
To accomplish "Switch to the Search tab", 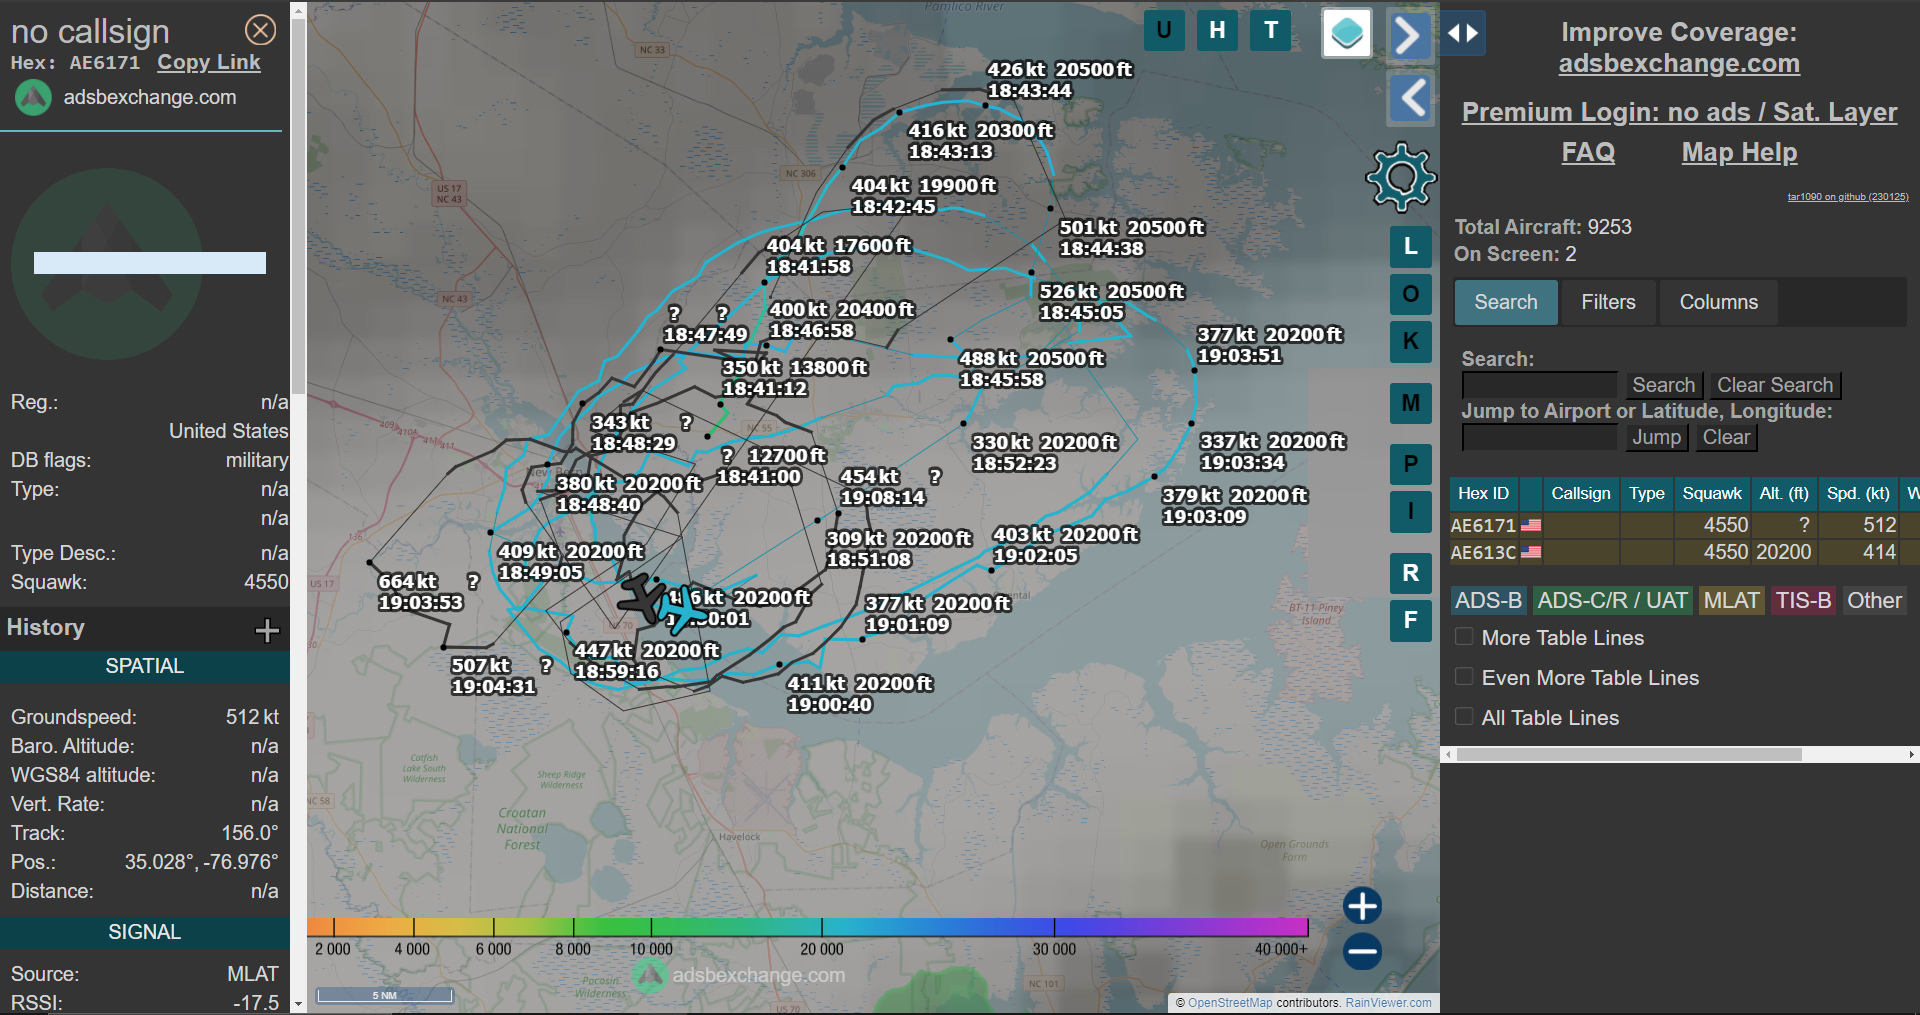I will [x=1505, y=302].
